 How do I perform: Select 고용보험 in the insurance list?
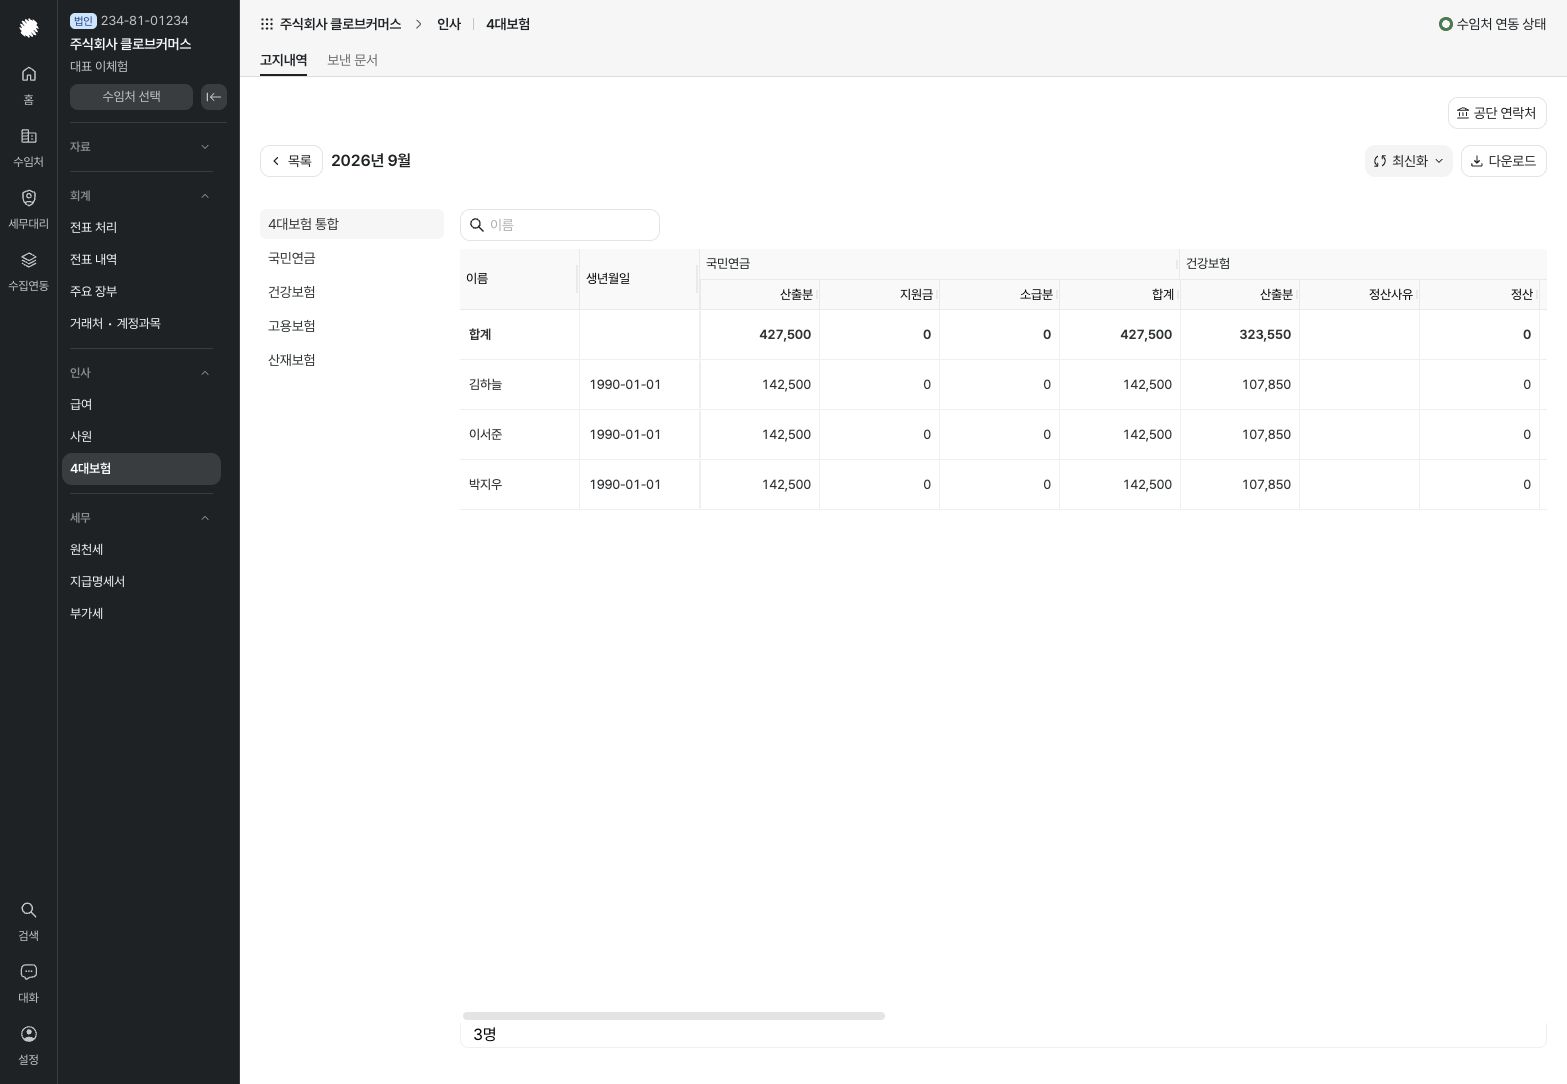point(352,326)
